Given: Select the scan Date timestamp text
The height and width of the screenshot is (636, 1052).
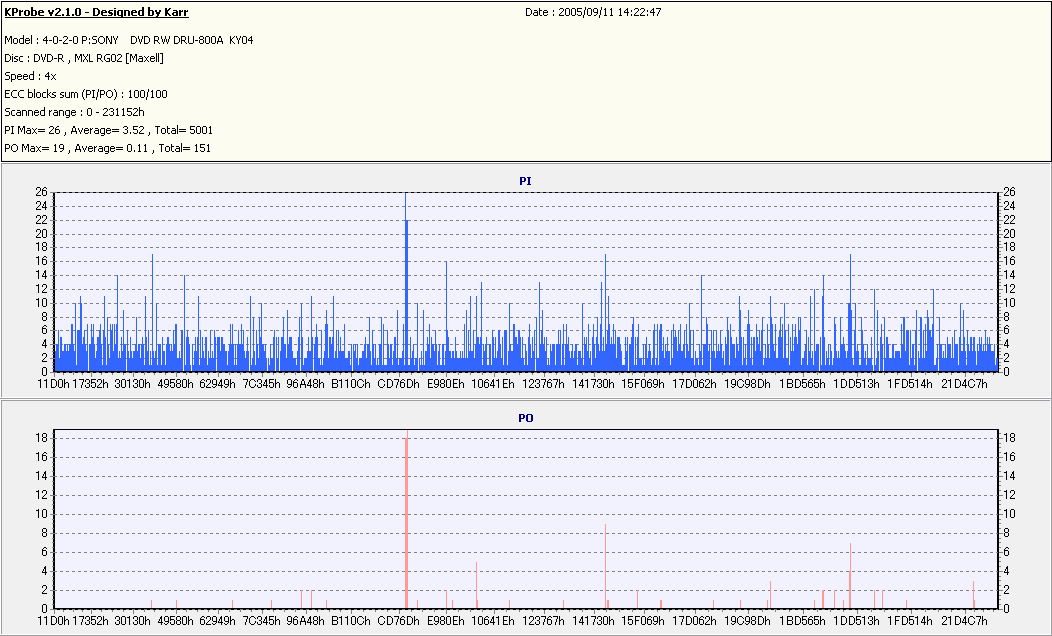Looking at the screenshot, I should click(x=593, y=12).
